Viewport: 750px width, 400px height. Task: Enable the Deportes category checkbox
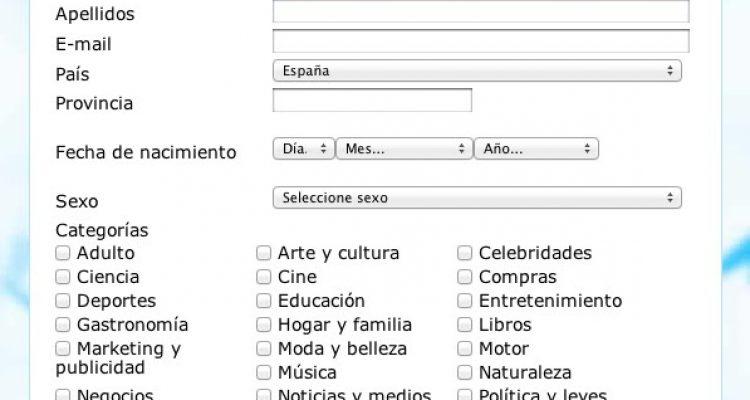click(63, 301)
